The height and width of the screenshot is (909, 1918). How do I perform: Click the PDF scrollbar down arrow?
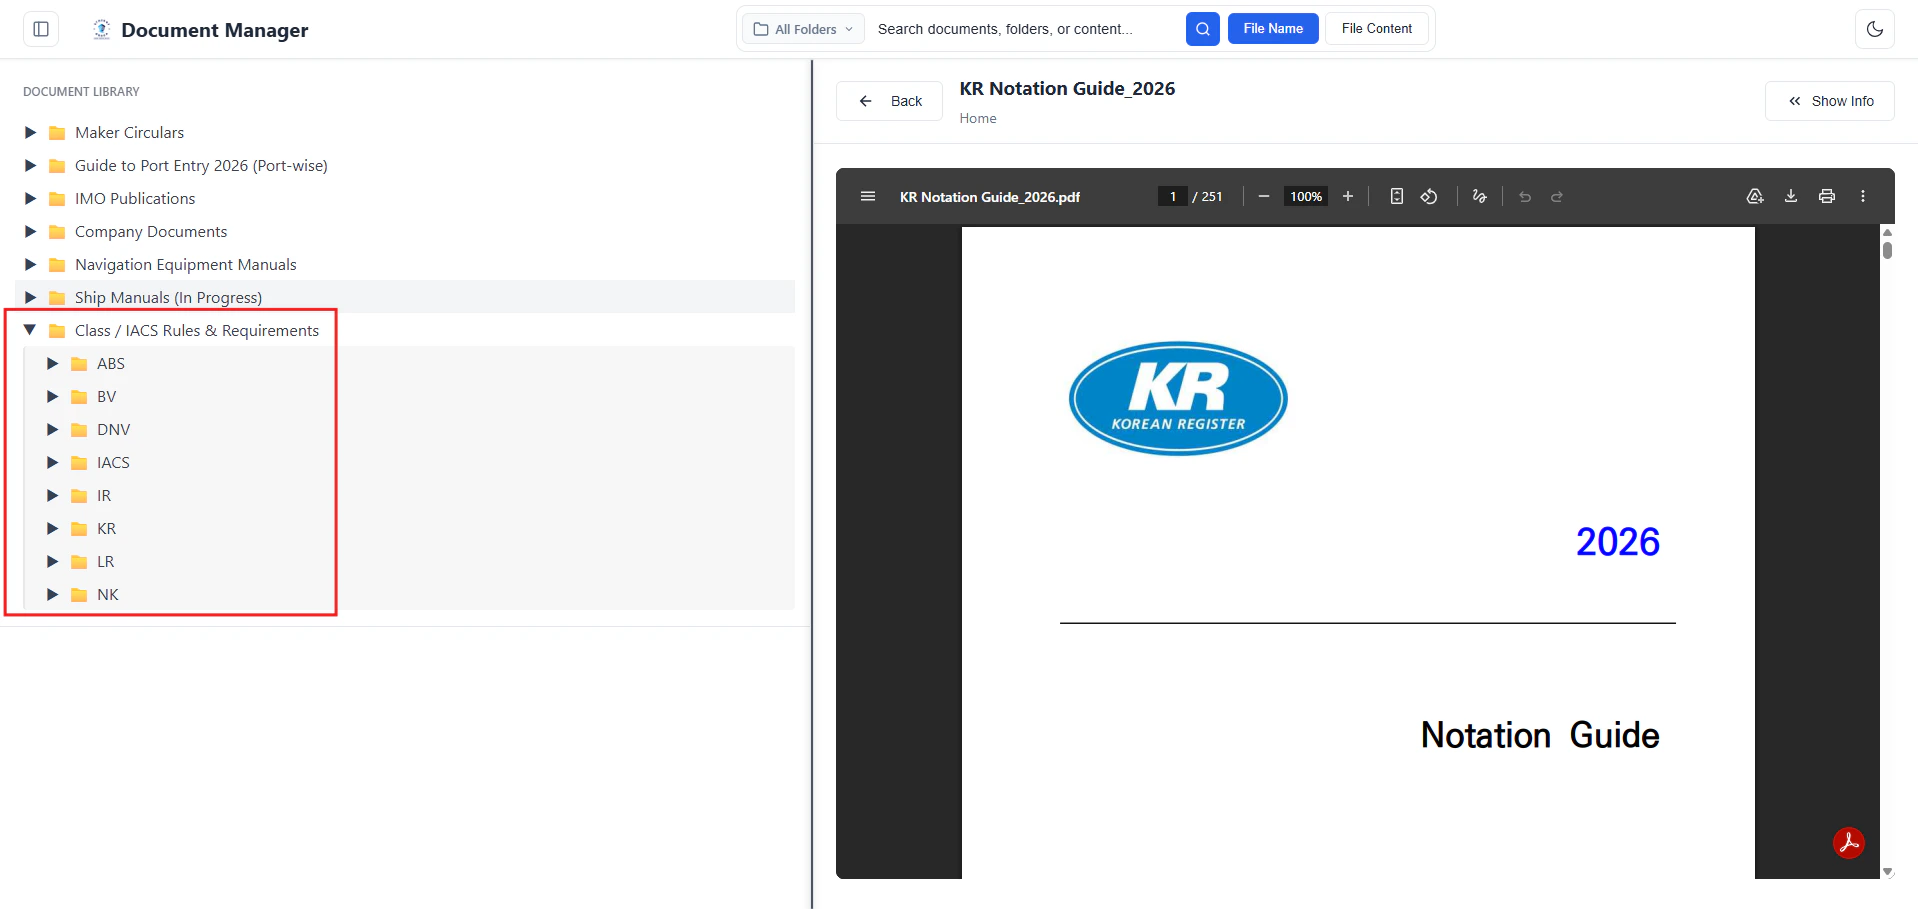click(1887, 872)
